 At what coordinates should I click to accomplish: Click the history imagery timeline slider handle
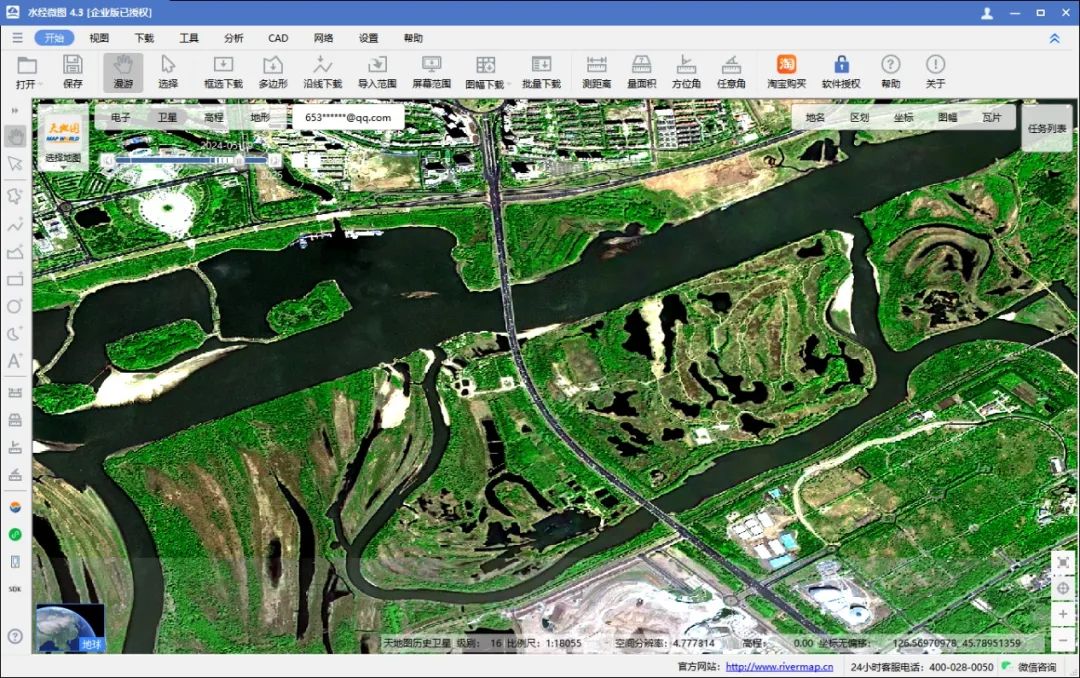coord(239,160)
